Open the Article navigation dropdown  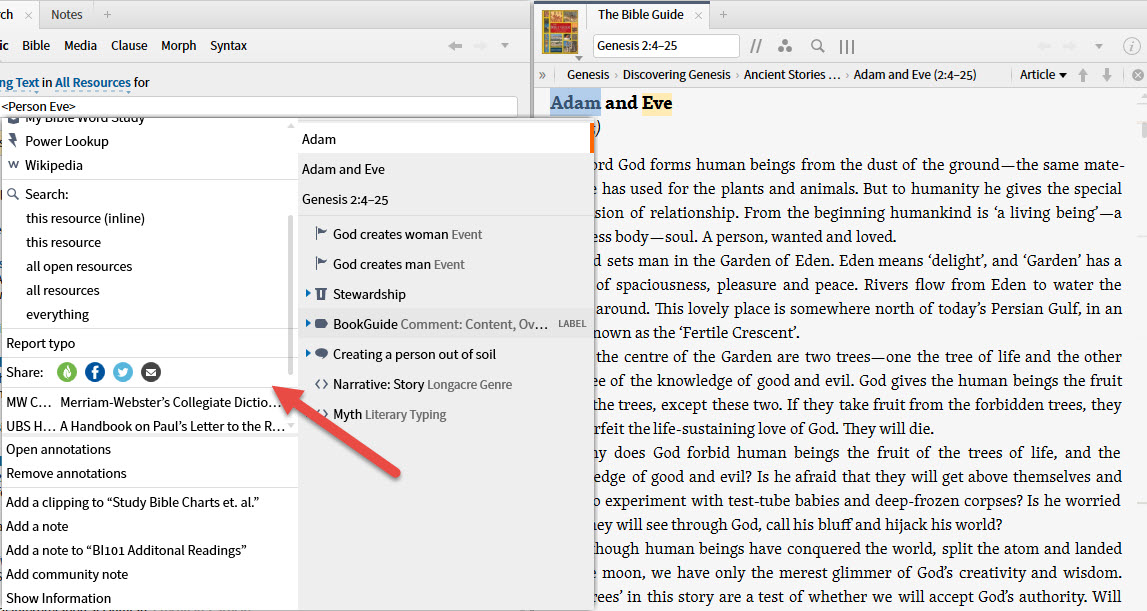click(1043, 75)
